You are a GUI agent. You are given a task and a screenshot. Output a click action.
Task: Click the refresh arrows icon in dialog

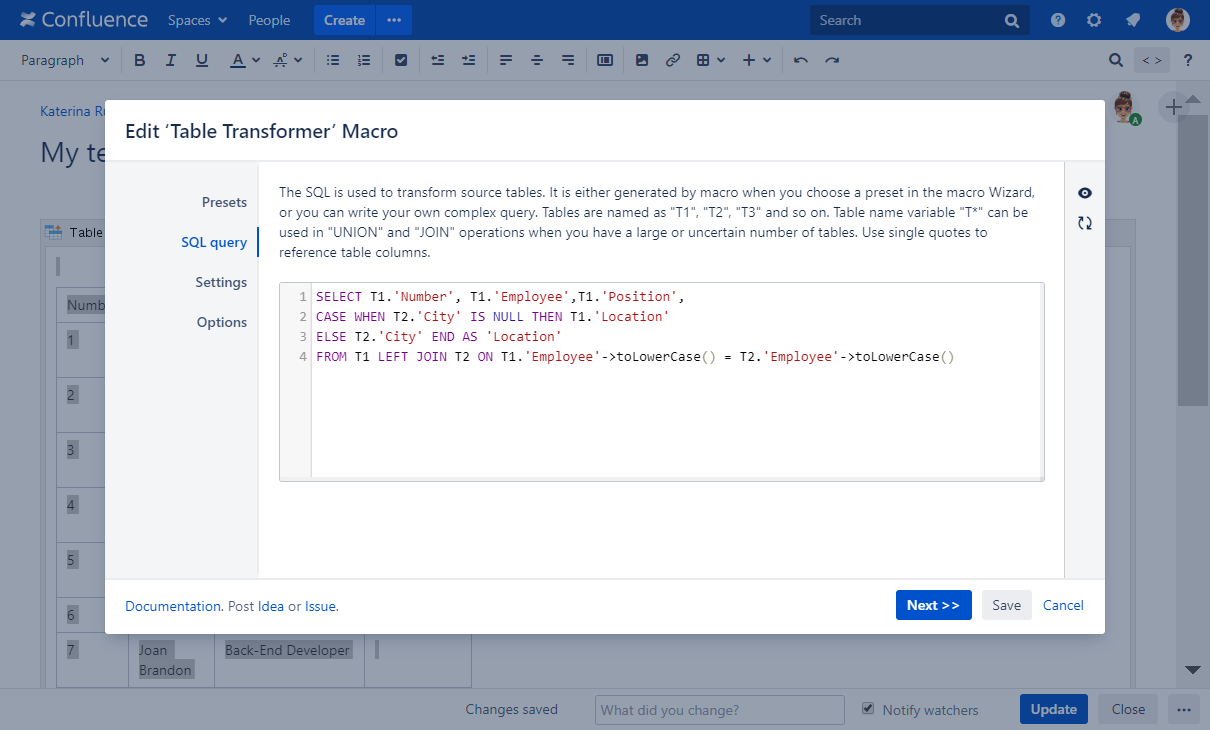[x=1085, y=223]
